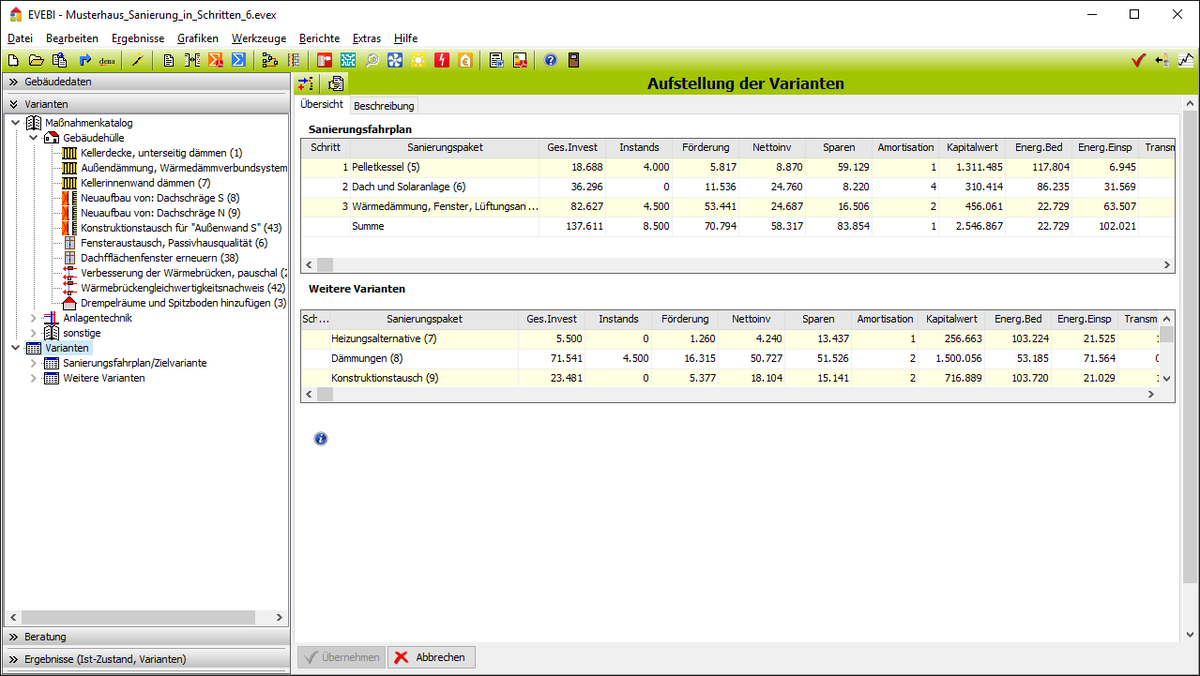Viewport: 1200px width, 676px height.
Task: Collapse the Maßnahmenkatalog tree node
Action: tap(15, 123)
